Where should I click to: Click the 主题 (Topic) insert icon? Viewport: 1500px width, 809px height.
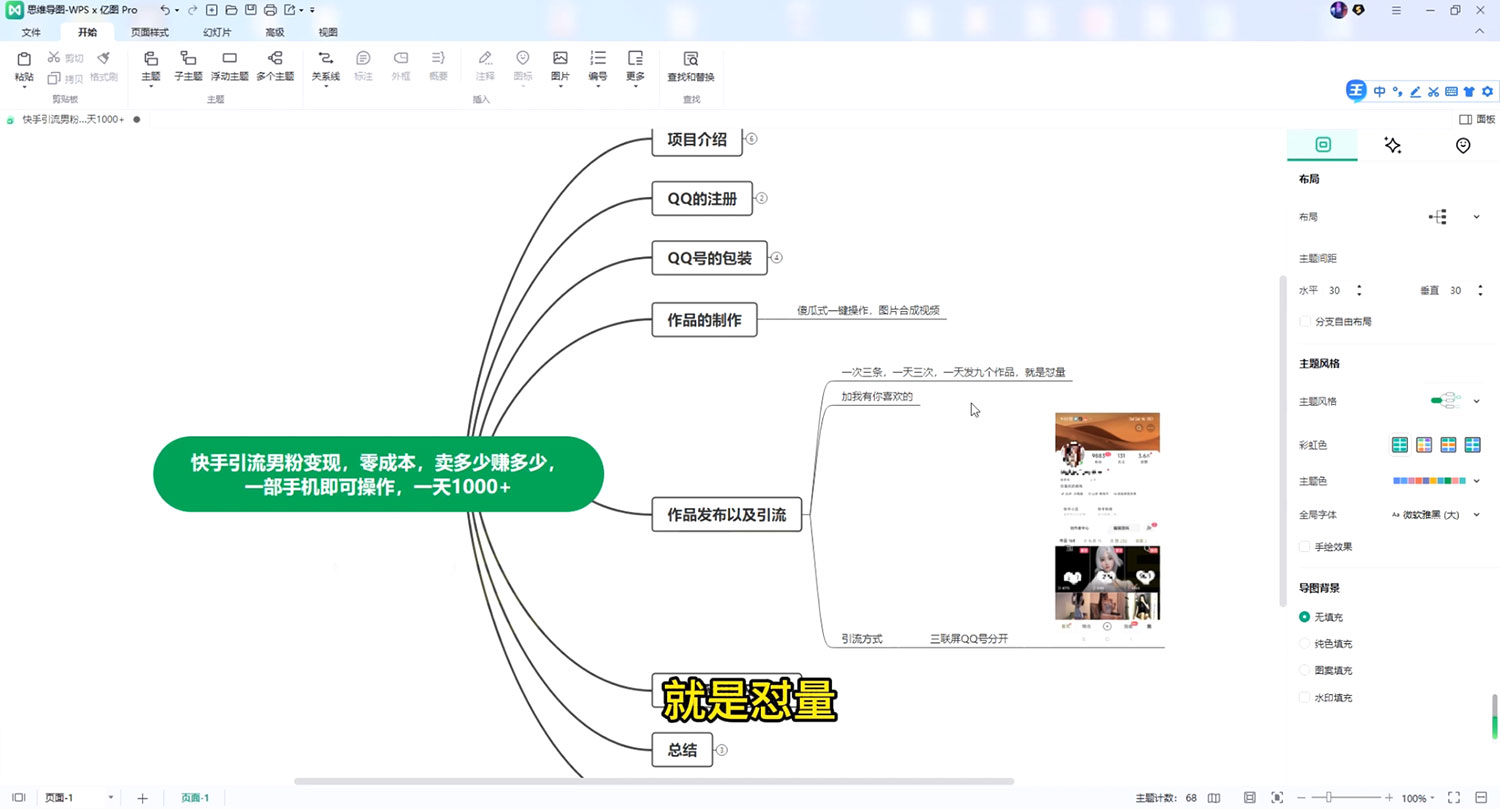click(151, 60)
